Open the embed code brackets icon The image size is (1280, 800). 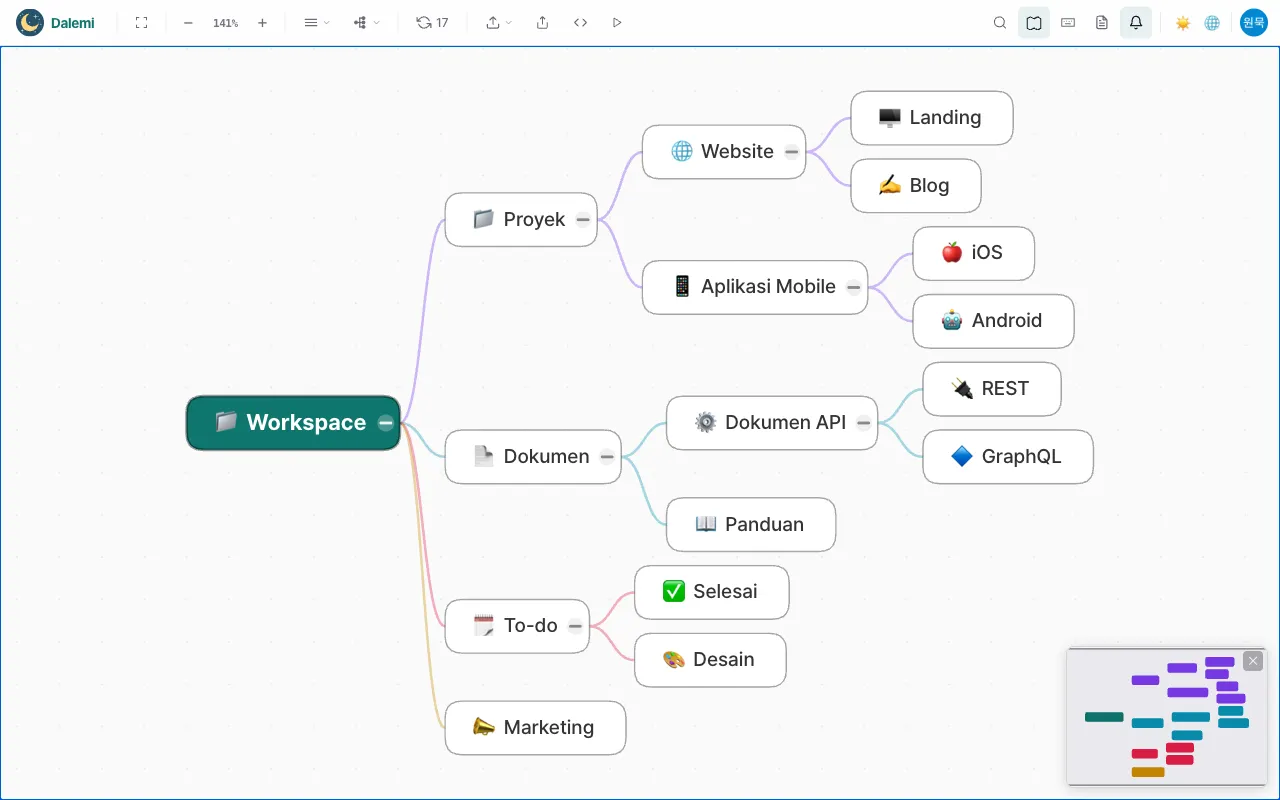tap(580, 22)
